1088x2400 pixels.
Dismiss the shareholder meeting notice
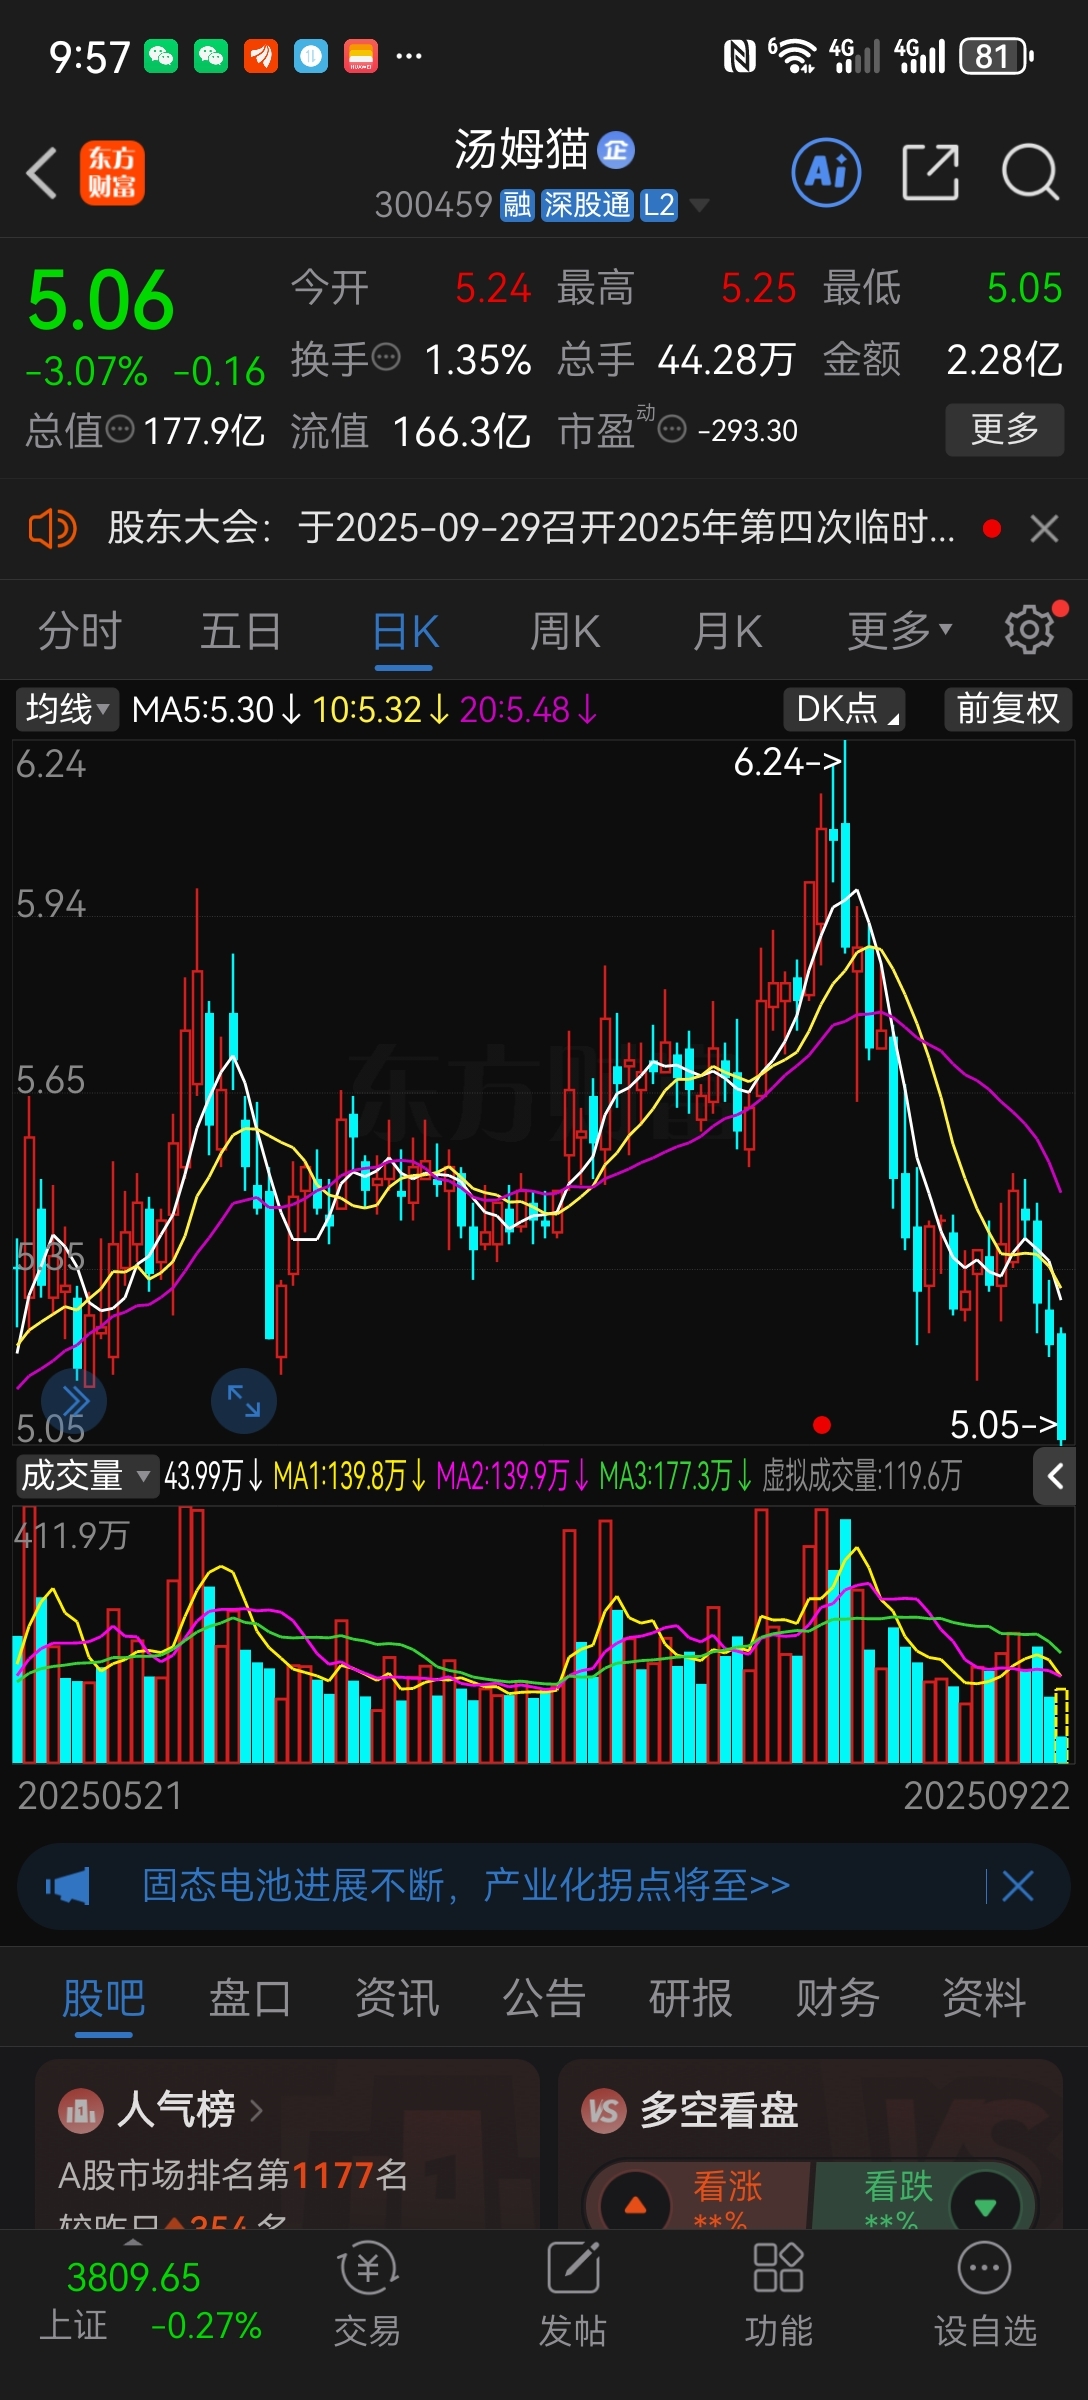1044,528
